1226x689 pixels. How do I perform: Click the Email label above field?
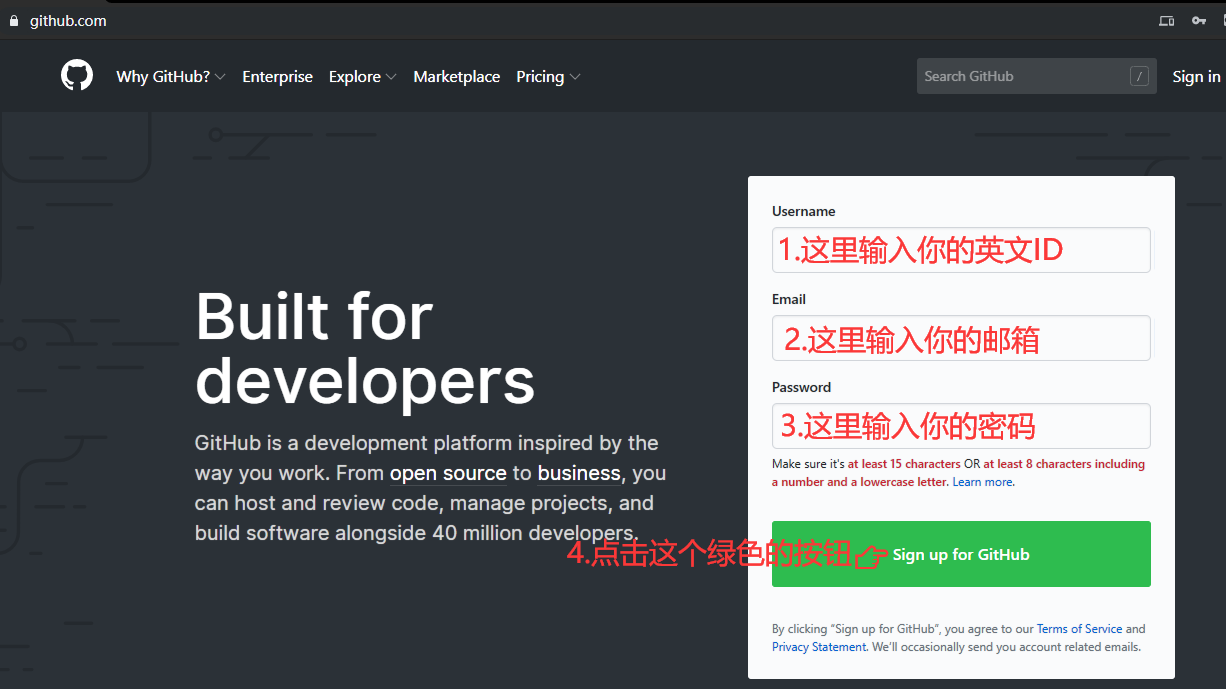click(789, 299)
